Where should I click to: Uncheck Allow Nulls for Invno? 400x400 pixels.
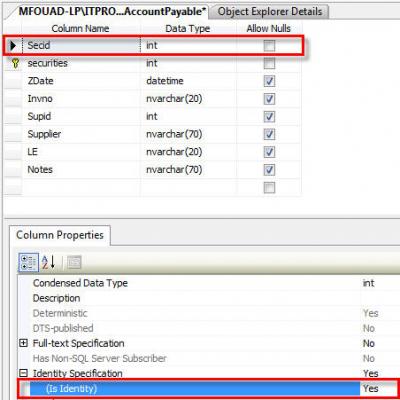[269, 99]
